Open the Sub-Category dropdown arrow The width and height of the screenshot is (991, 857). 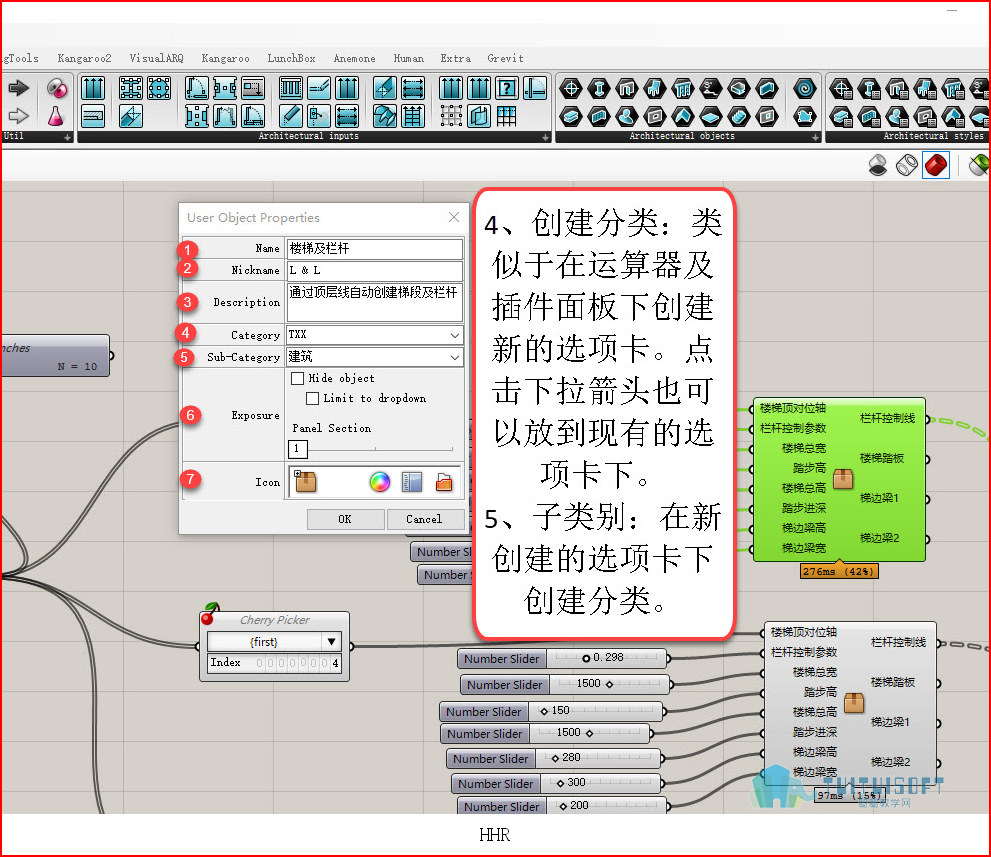[x=454, y=357]
